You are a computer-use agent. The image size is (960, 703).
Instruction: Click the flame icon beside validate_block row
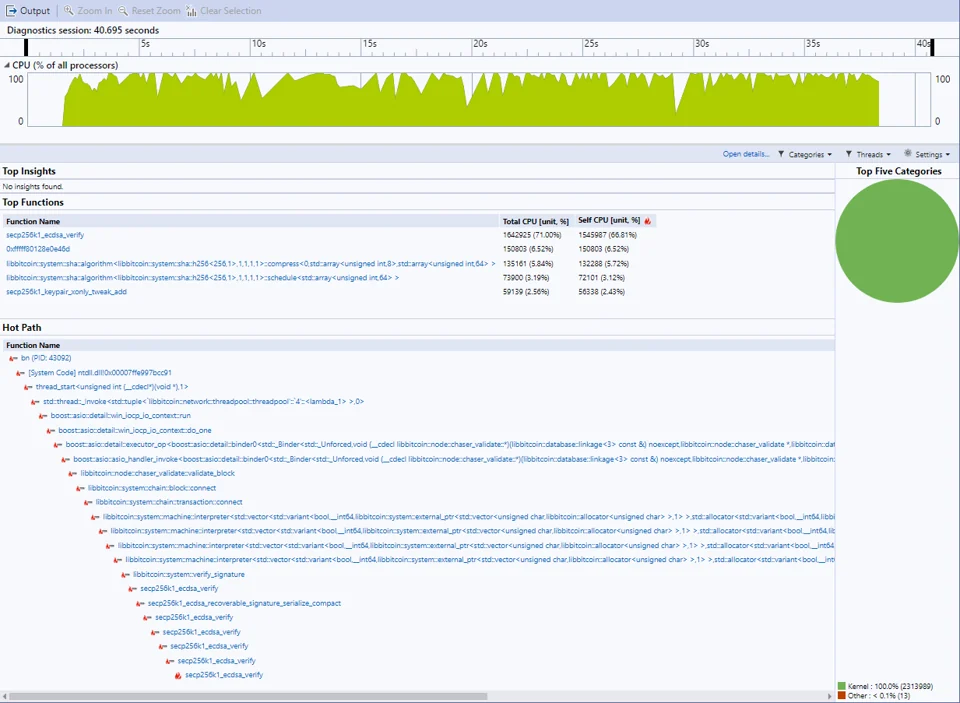coord(72,473)
